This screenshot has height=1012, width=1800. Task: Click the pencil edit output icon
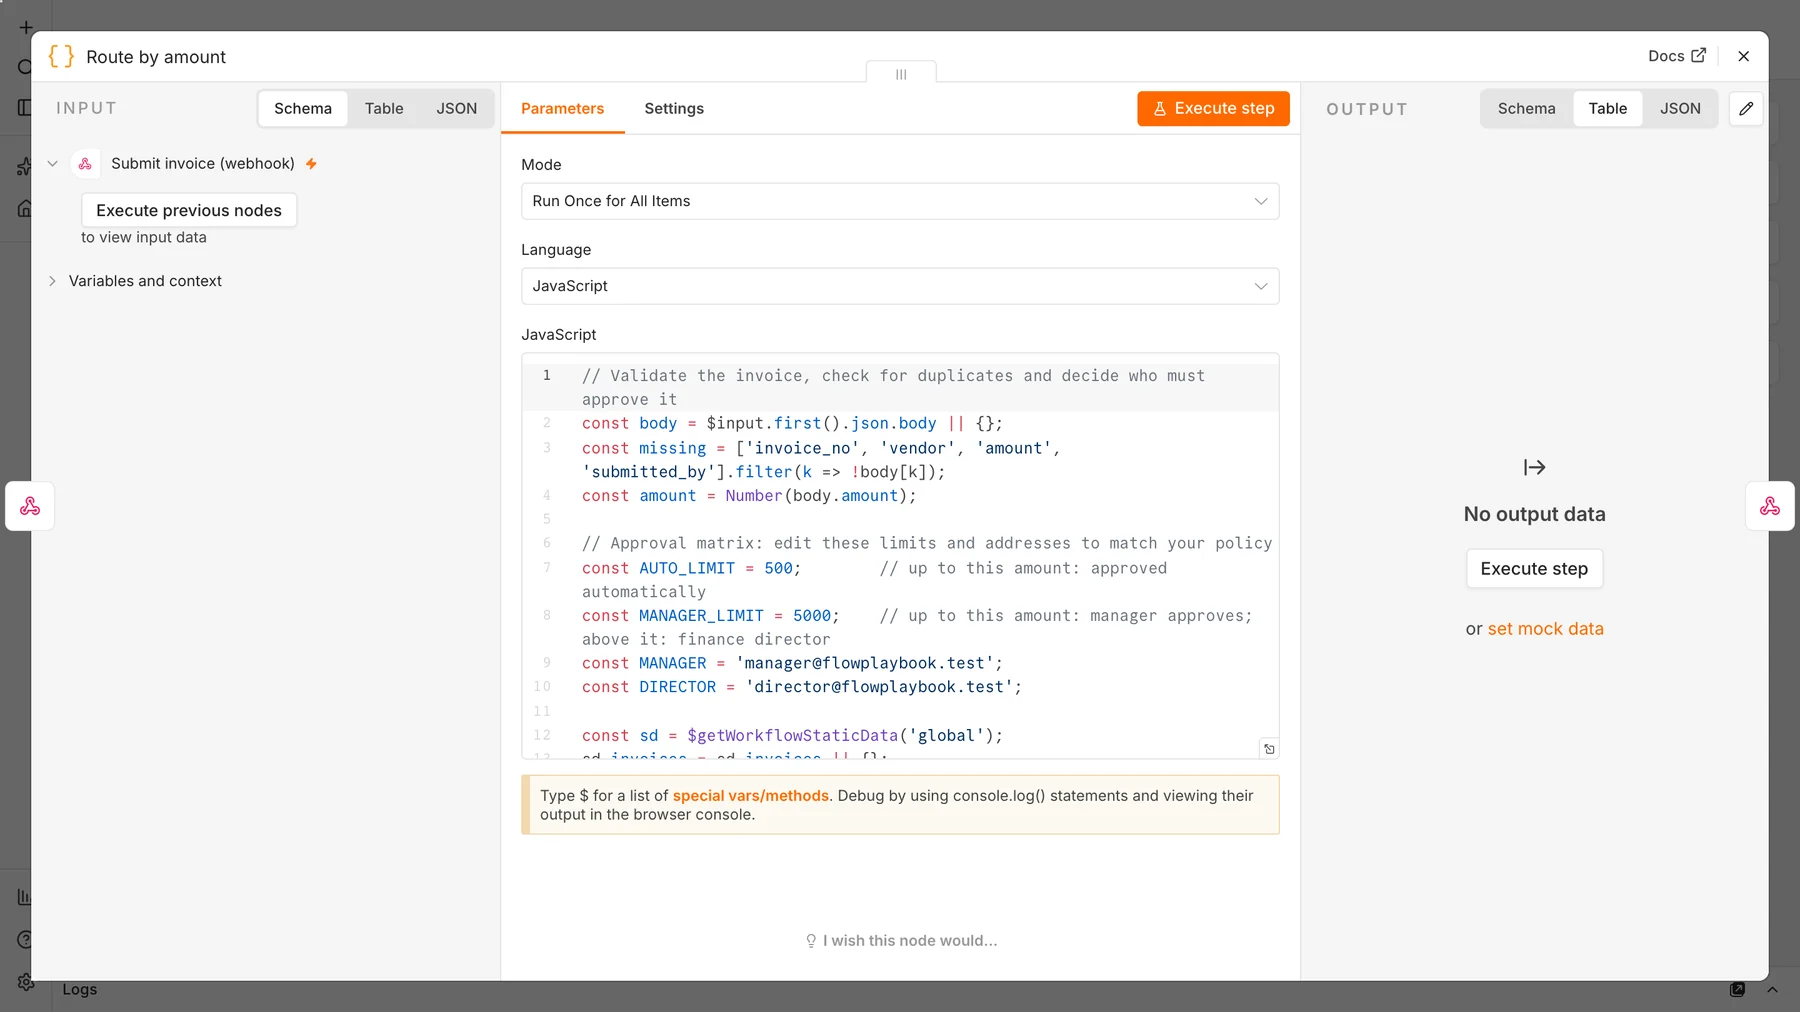1746,108
